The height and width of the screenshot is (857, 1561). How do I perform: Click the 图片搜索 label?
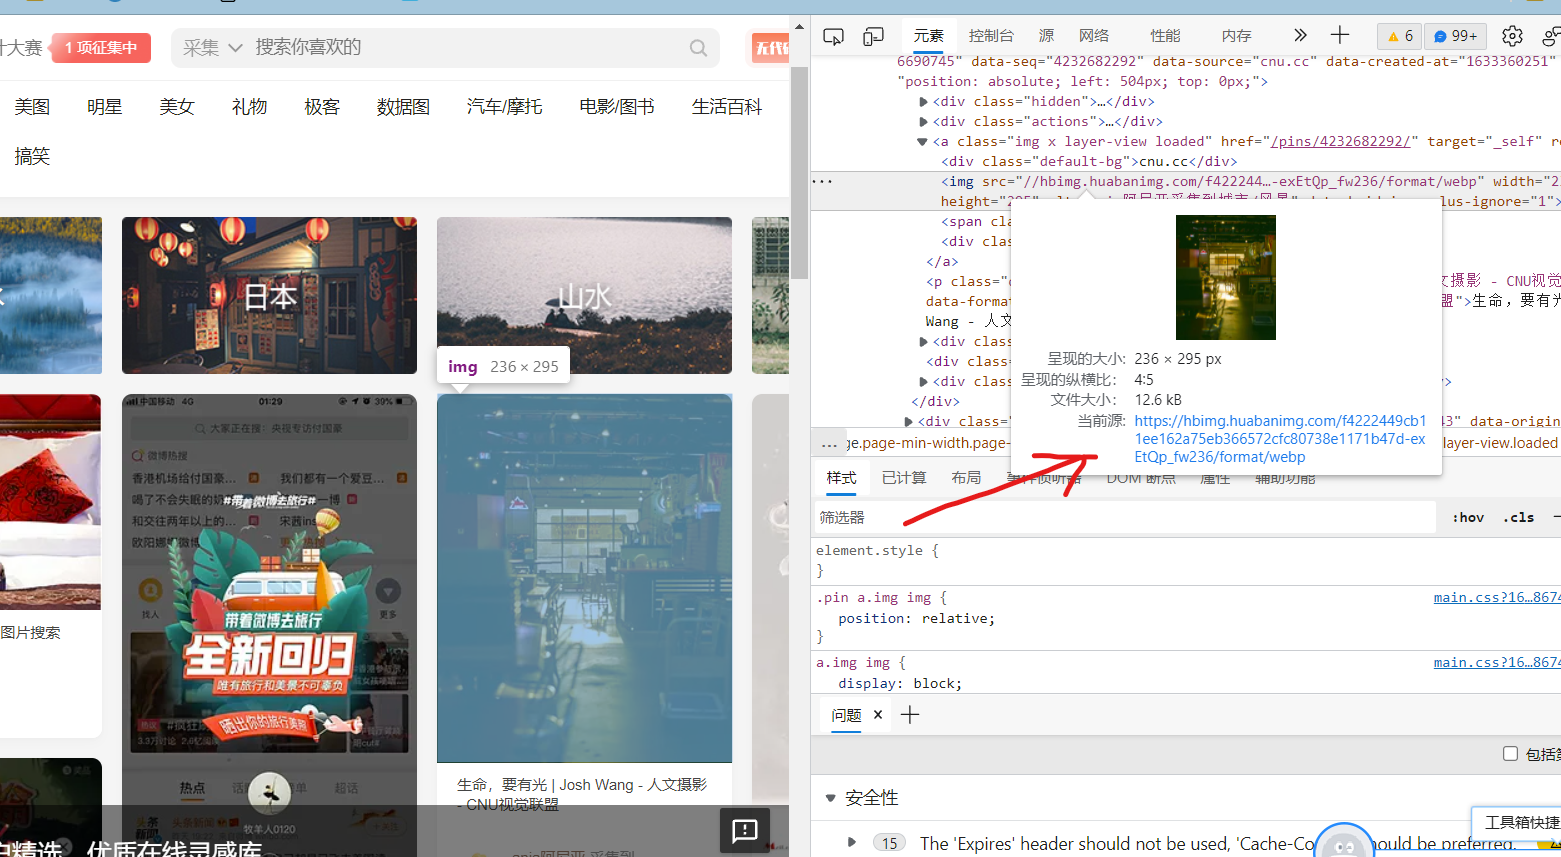click(30, 632)
